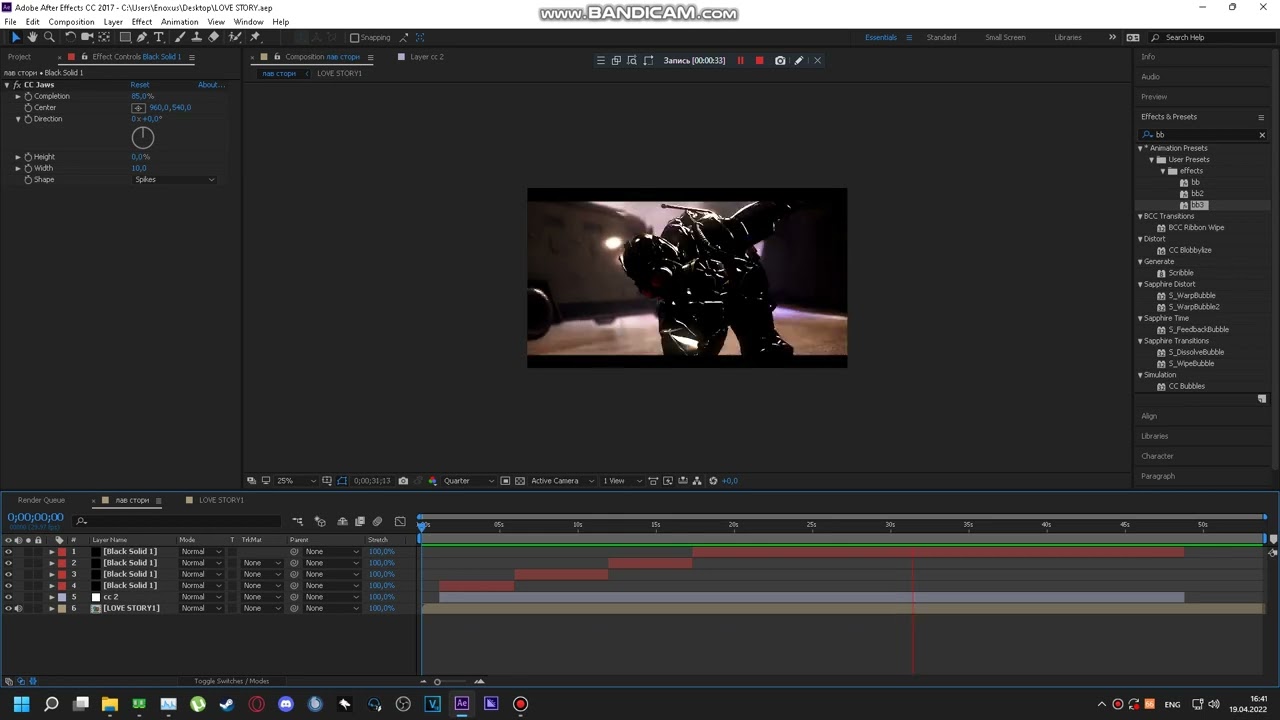Select the Unified Camera tool
This screenshot has width=1280, height=720.
pos(87,37)
